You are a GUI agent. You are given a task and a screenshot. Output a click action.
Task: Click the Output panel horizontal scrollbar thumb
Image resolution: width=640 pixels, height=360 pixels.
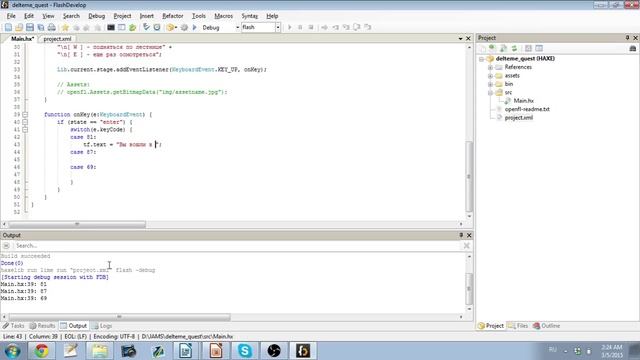point(119,317)
